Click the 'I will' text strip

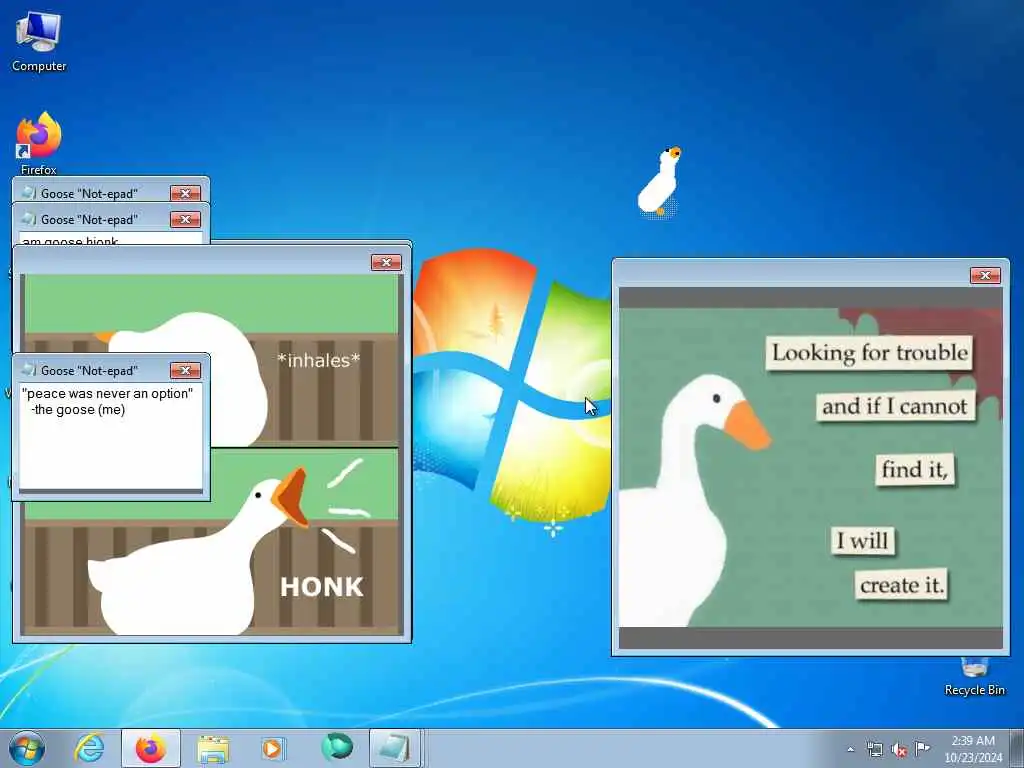863,541
